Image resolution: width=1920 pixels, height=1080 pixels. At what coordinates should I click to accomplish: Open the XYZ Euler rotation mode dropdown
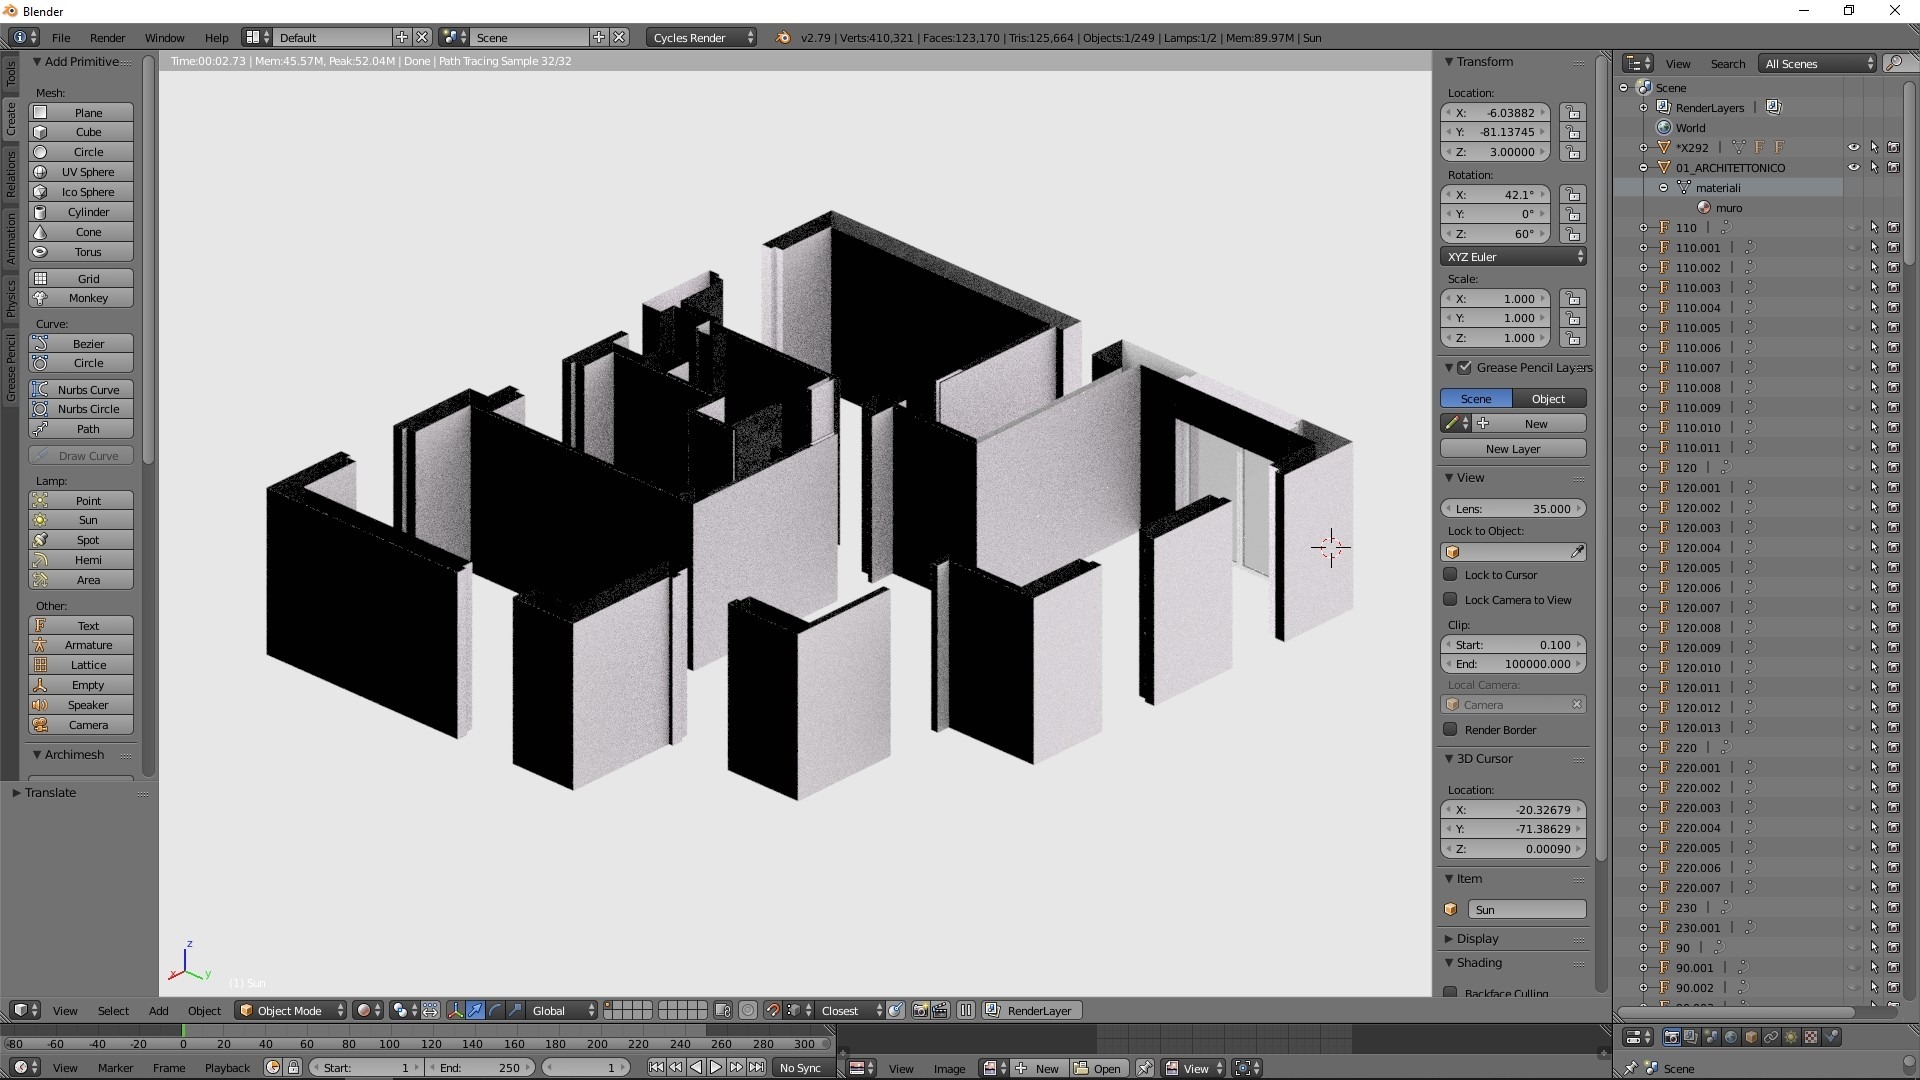pos(1513,257)
